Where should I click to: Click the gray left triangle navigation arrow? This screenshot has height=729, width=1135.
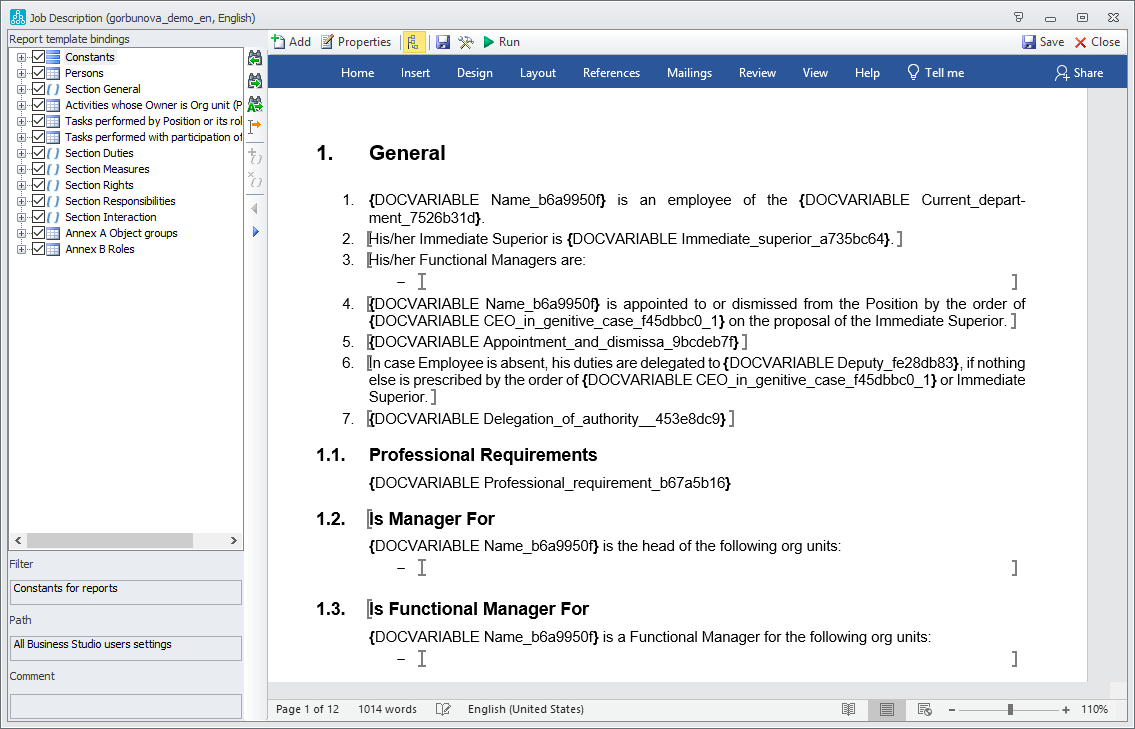(x=255, y=208)
